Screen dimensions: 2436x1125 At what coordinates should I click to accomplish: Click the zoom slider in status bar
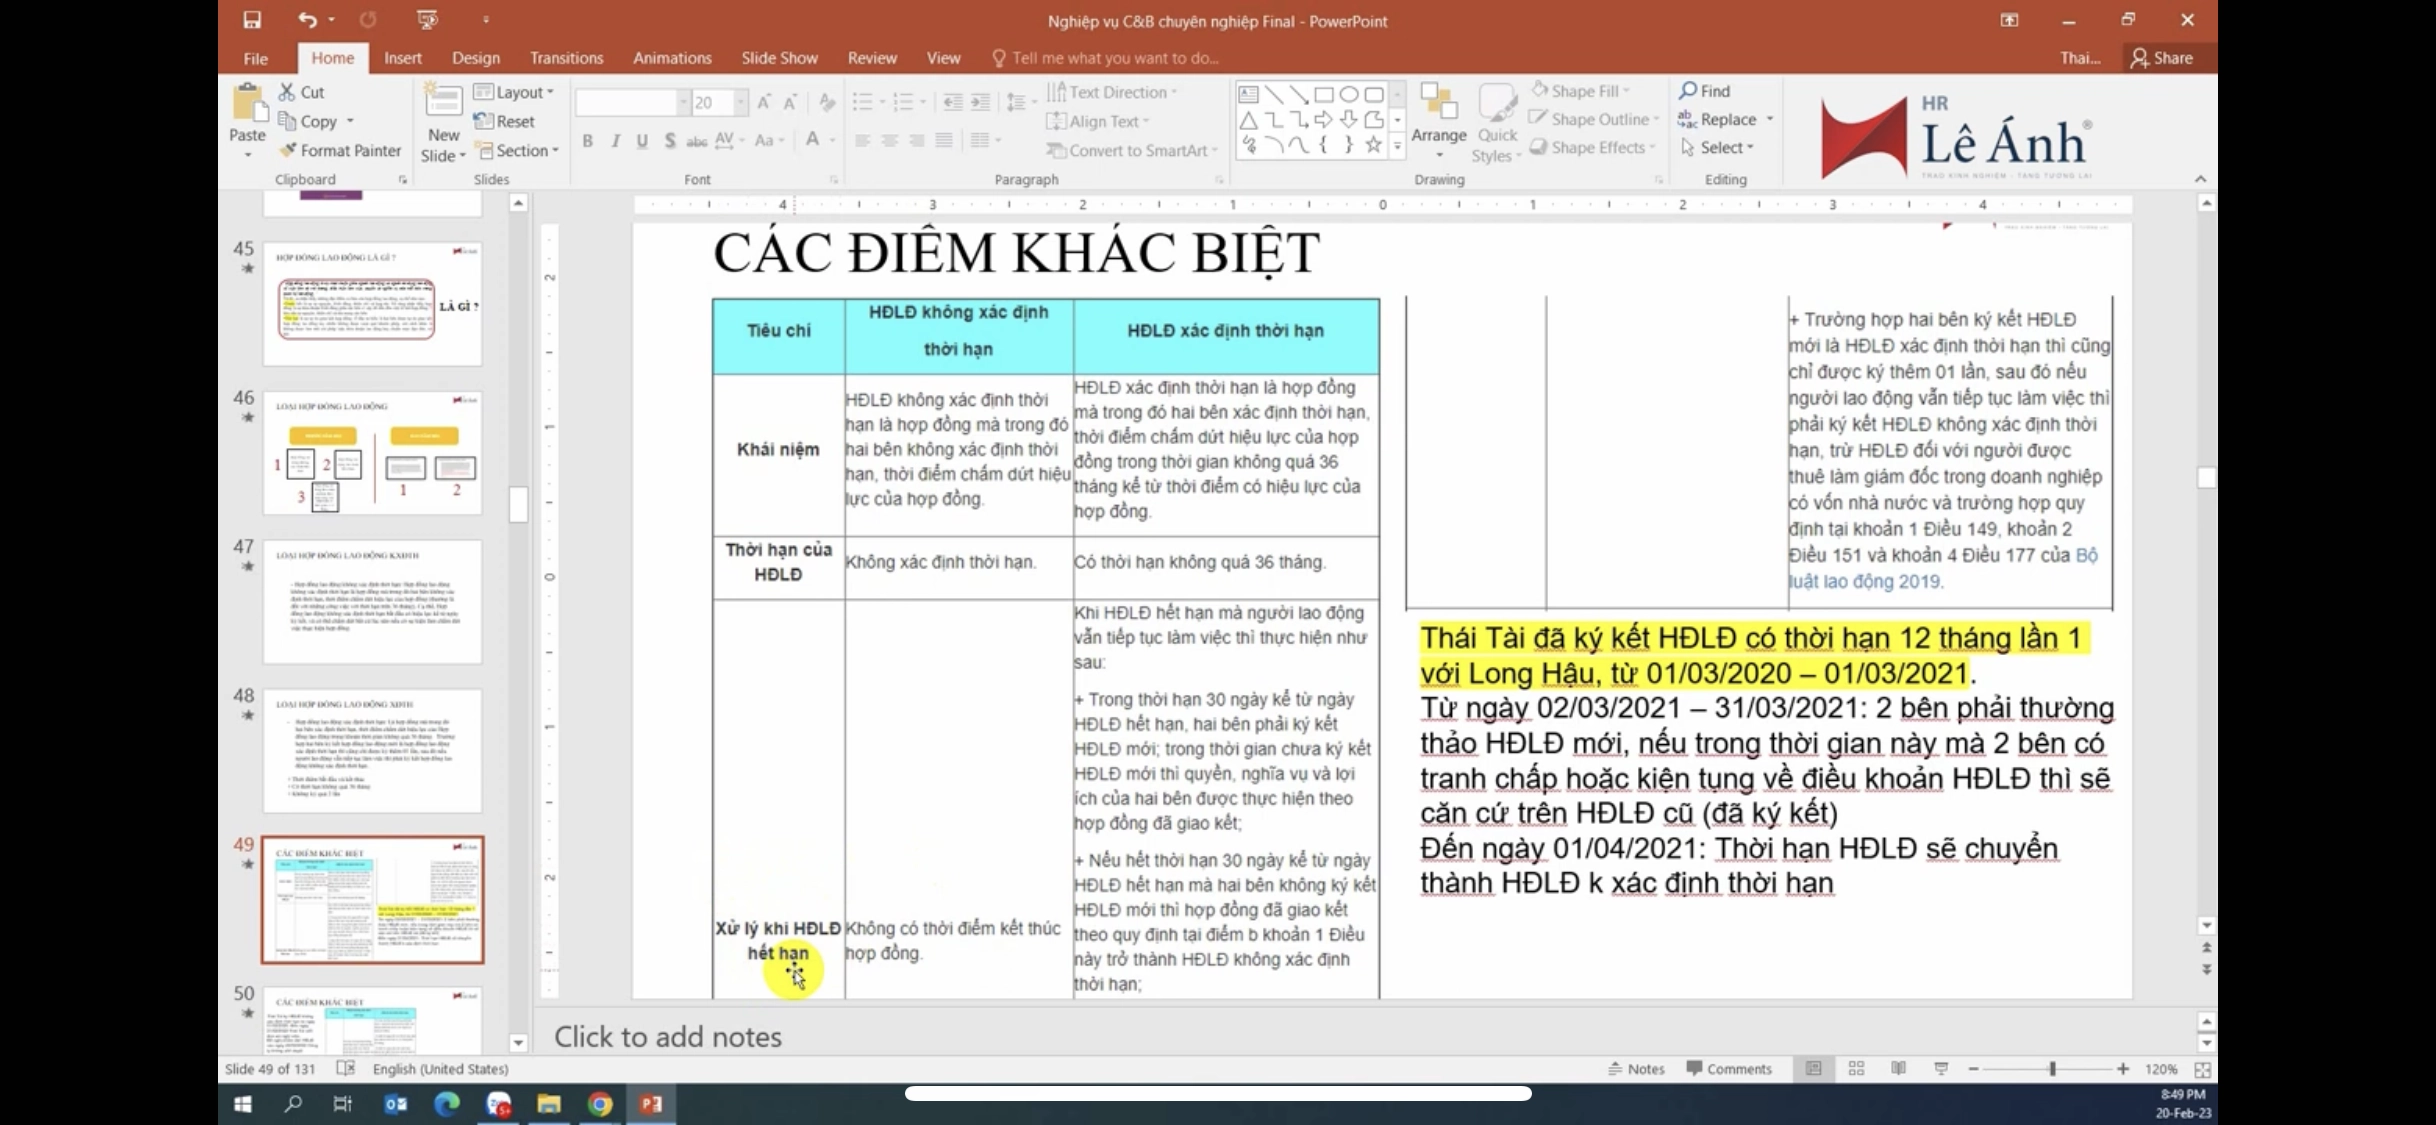tap(2052, 1069)
